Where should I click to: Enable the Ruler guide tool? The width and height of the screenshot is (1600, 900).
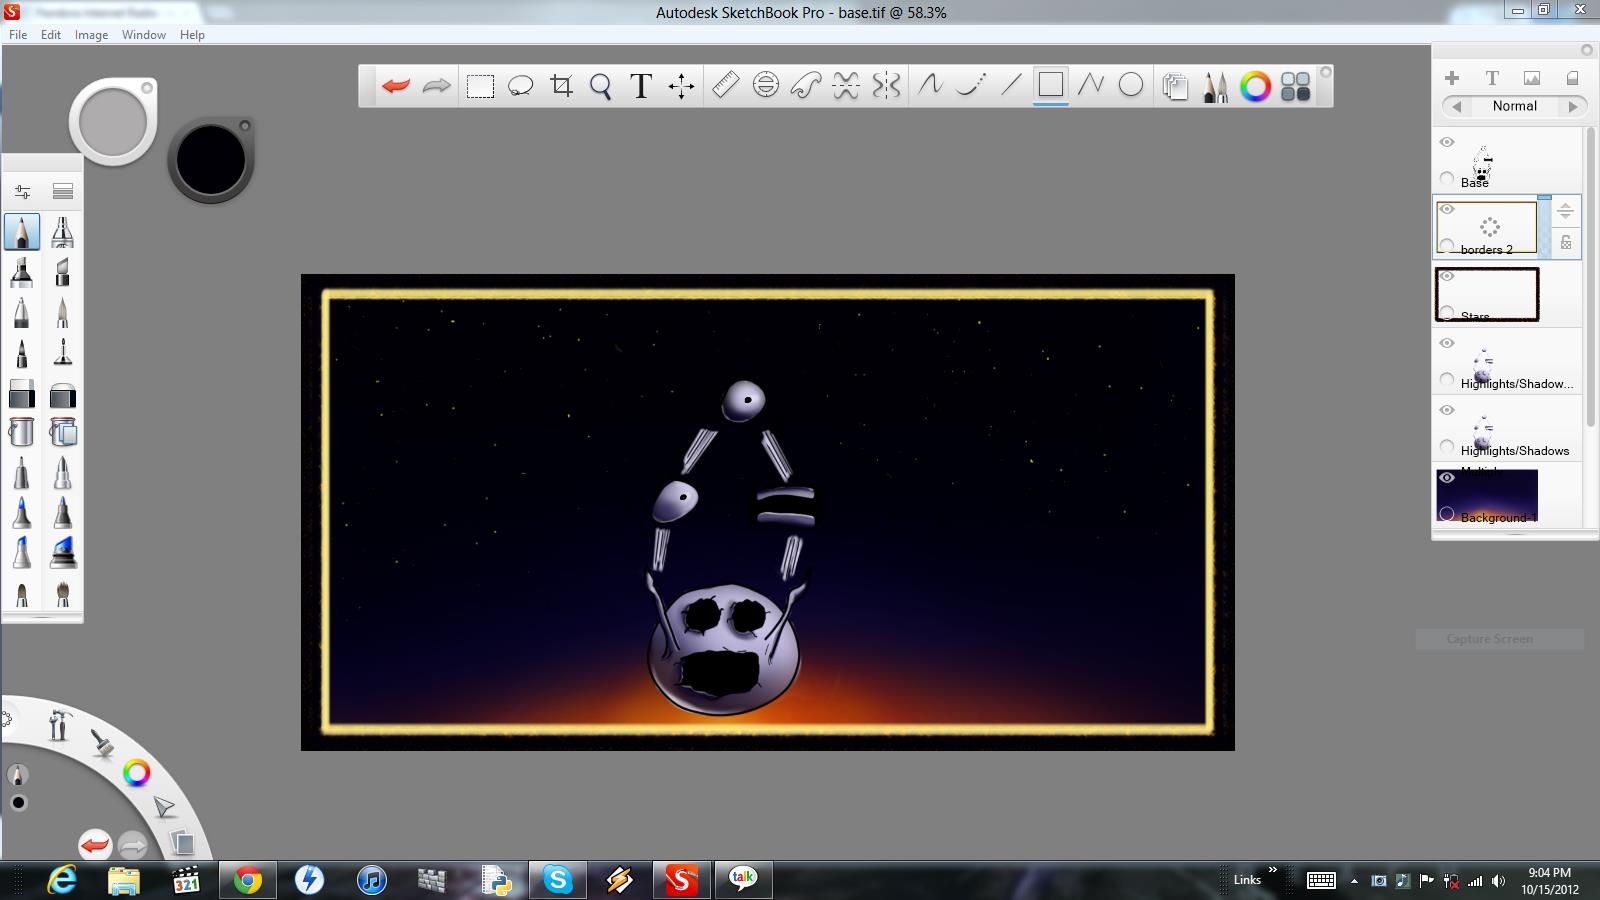[x=725, y=85]
